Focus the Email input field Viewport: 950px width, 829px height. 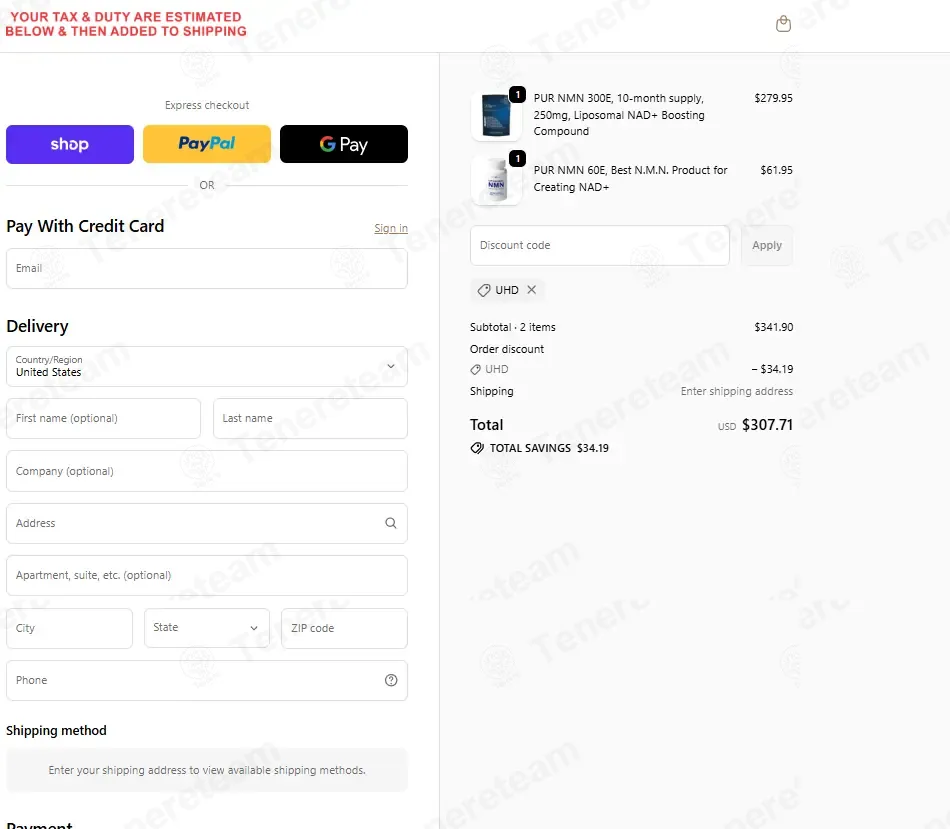tap(207, 268)
